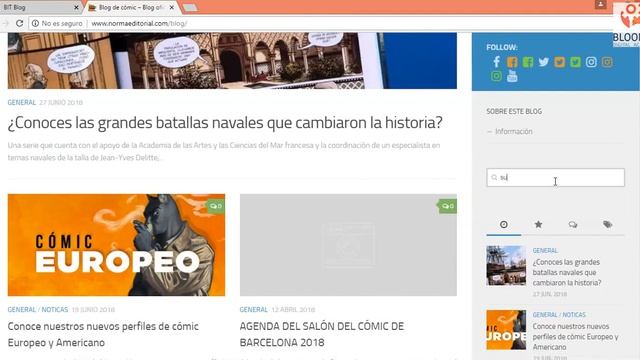Select the 'Blog de cómic' browser tab
The image size is (640, 360).
click(x=131, y=7)
